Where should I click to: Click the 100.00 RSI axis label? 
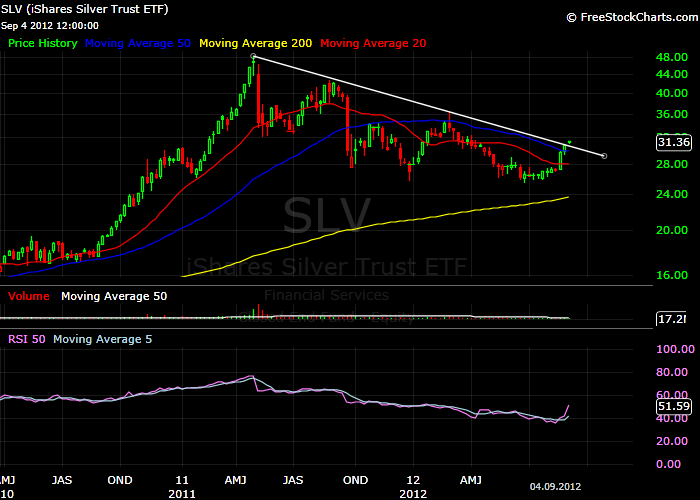click(675, 349)
